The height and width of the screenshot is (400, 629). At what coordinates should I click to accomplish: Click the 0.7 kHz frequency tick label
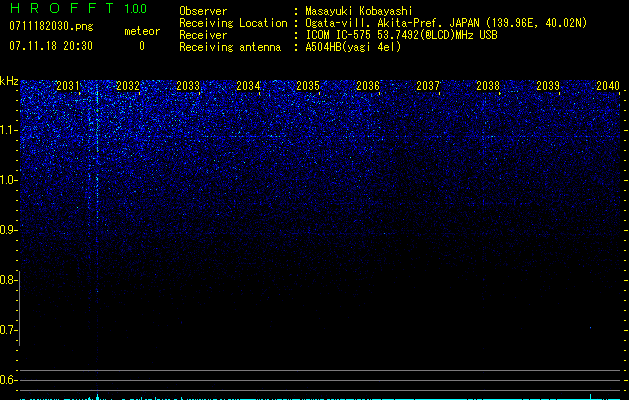point(8,330)
